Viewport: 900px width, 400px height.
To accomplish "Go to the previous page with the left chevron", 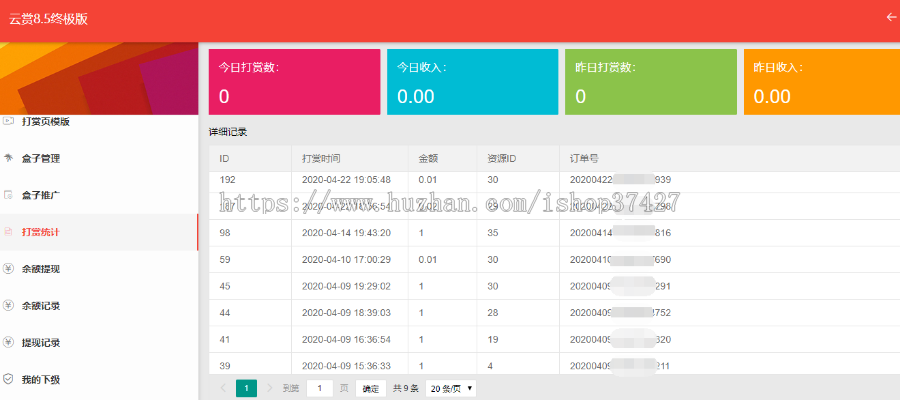I will pos(222,388).
